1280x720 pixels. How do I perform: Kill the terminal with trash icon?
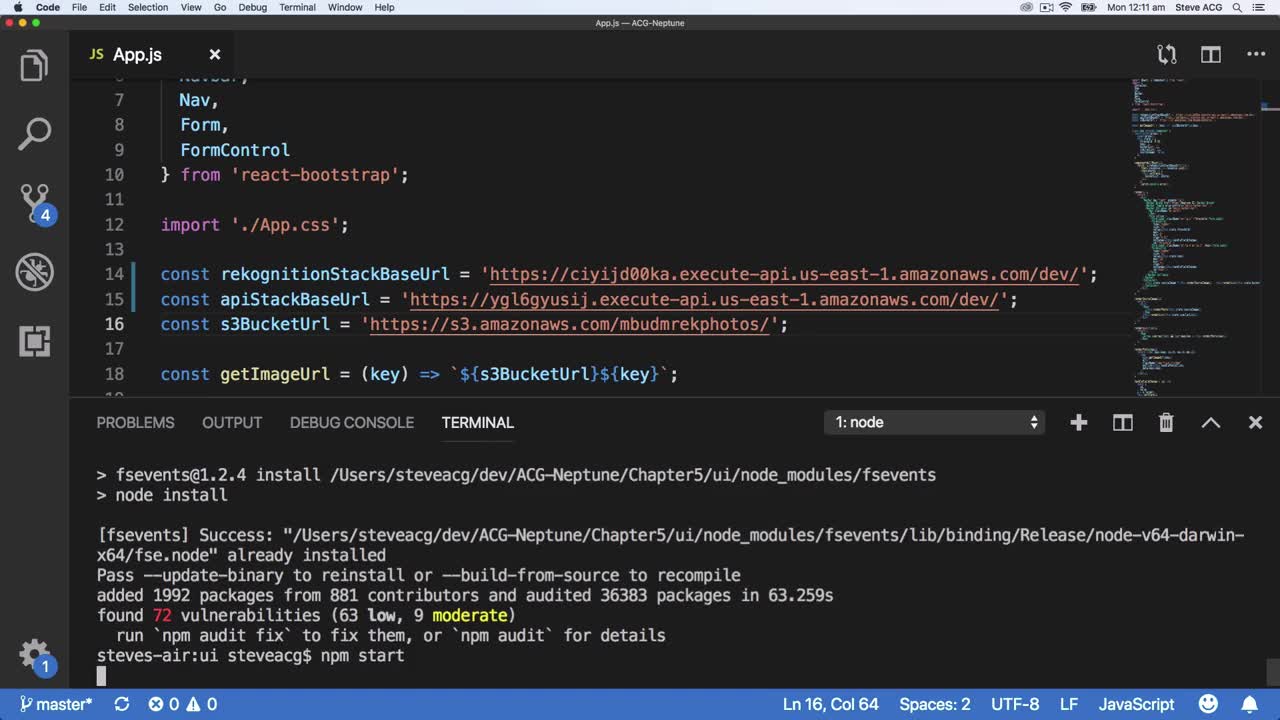[x=1166, y=423]
